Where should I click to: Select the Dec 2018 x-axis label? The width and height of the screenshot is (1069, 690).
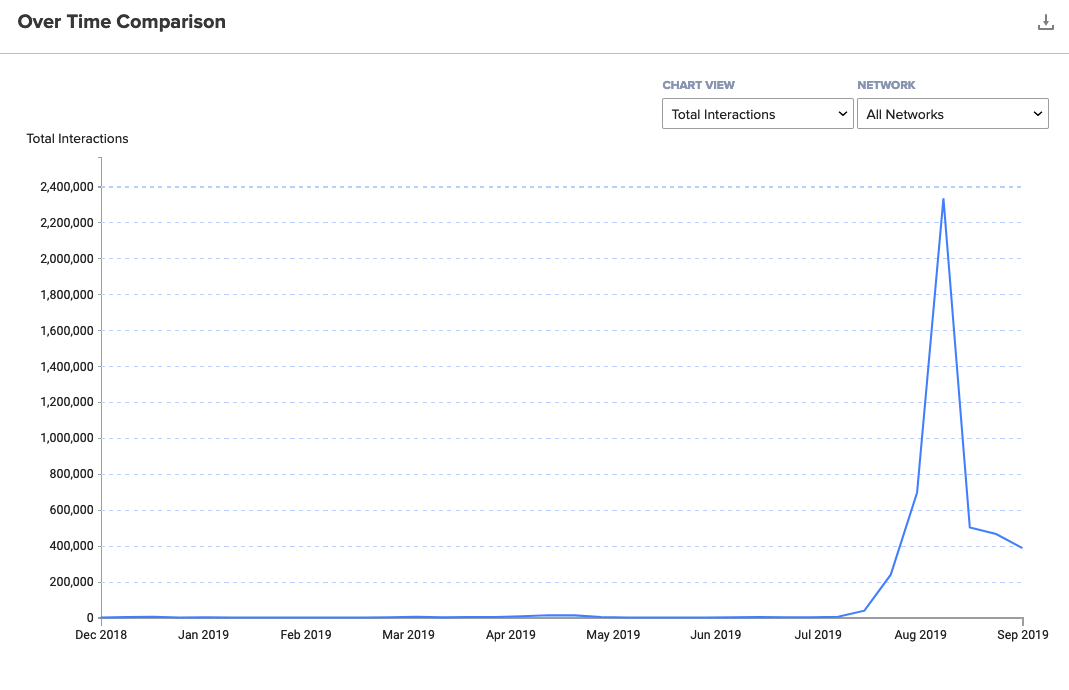click(x=100, y=635)
